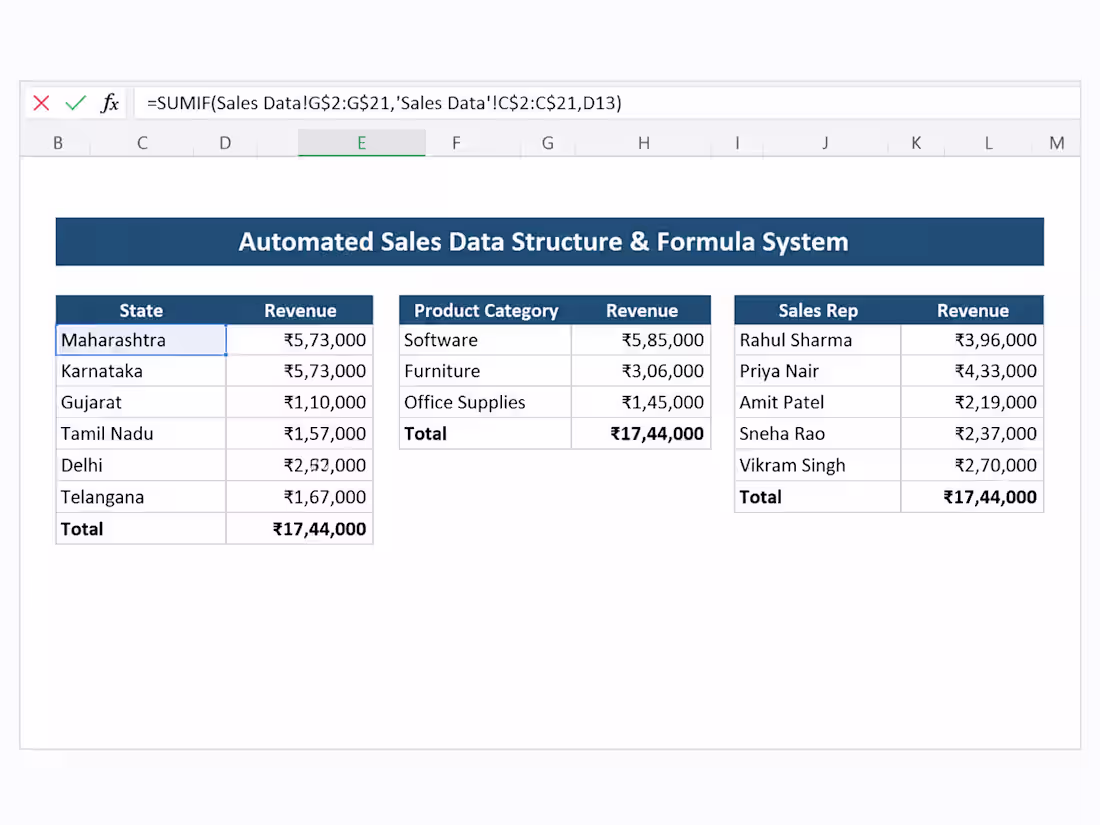Select column C header
This screenshot has width=1100, height=825.
tap(142, 143)
